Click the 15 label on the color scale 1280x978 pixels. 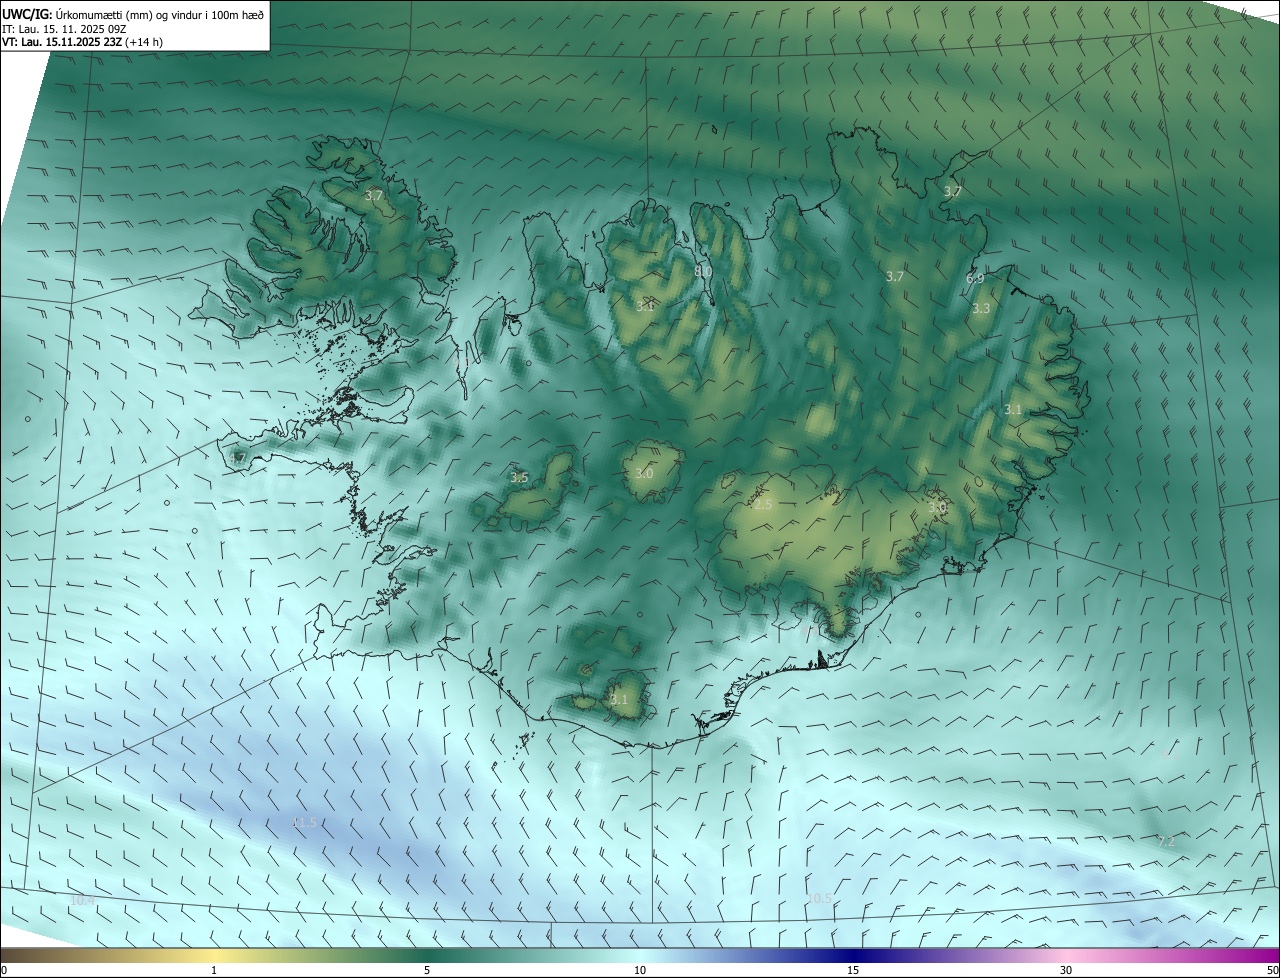[853, 970]
